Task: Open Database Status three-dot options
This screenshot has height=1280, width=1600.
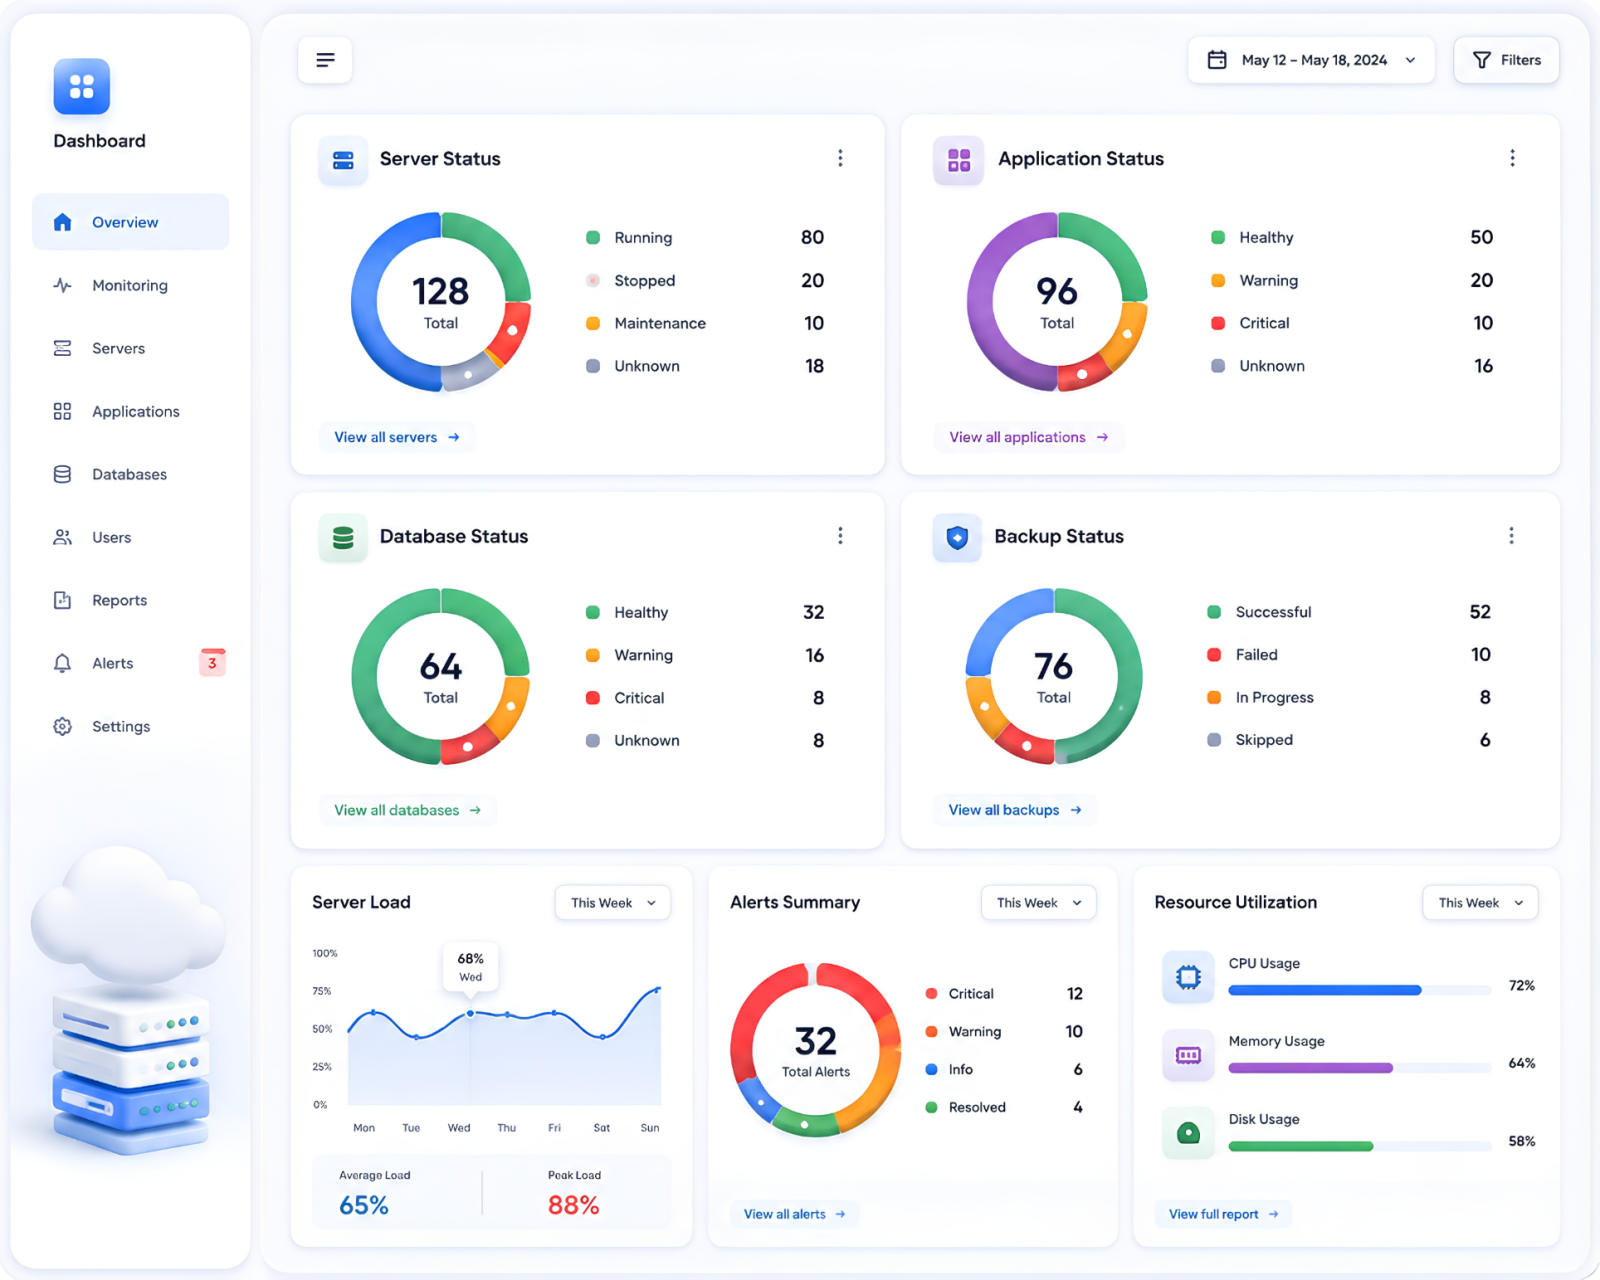Action: click(840, 536)
